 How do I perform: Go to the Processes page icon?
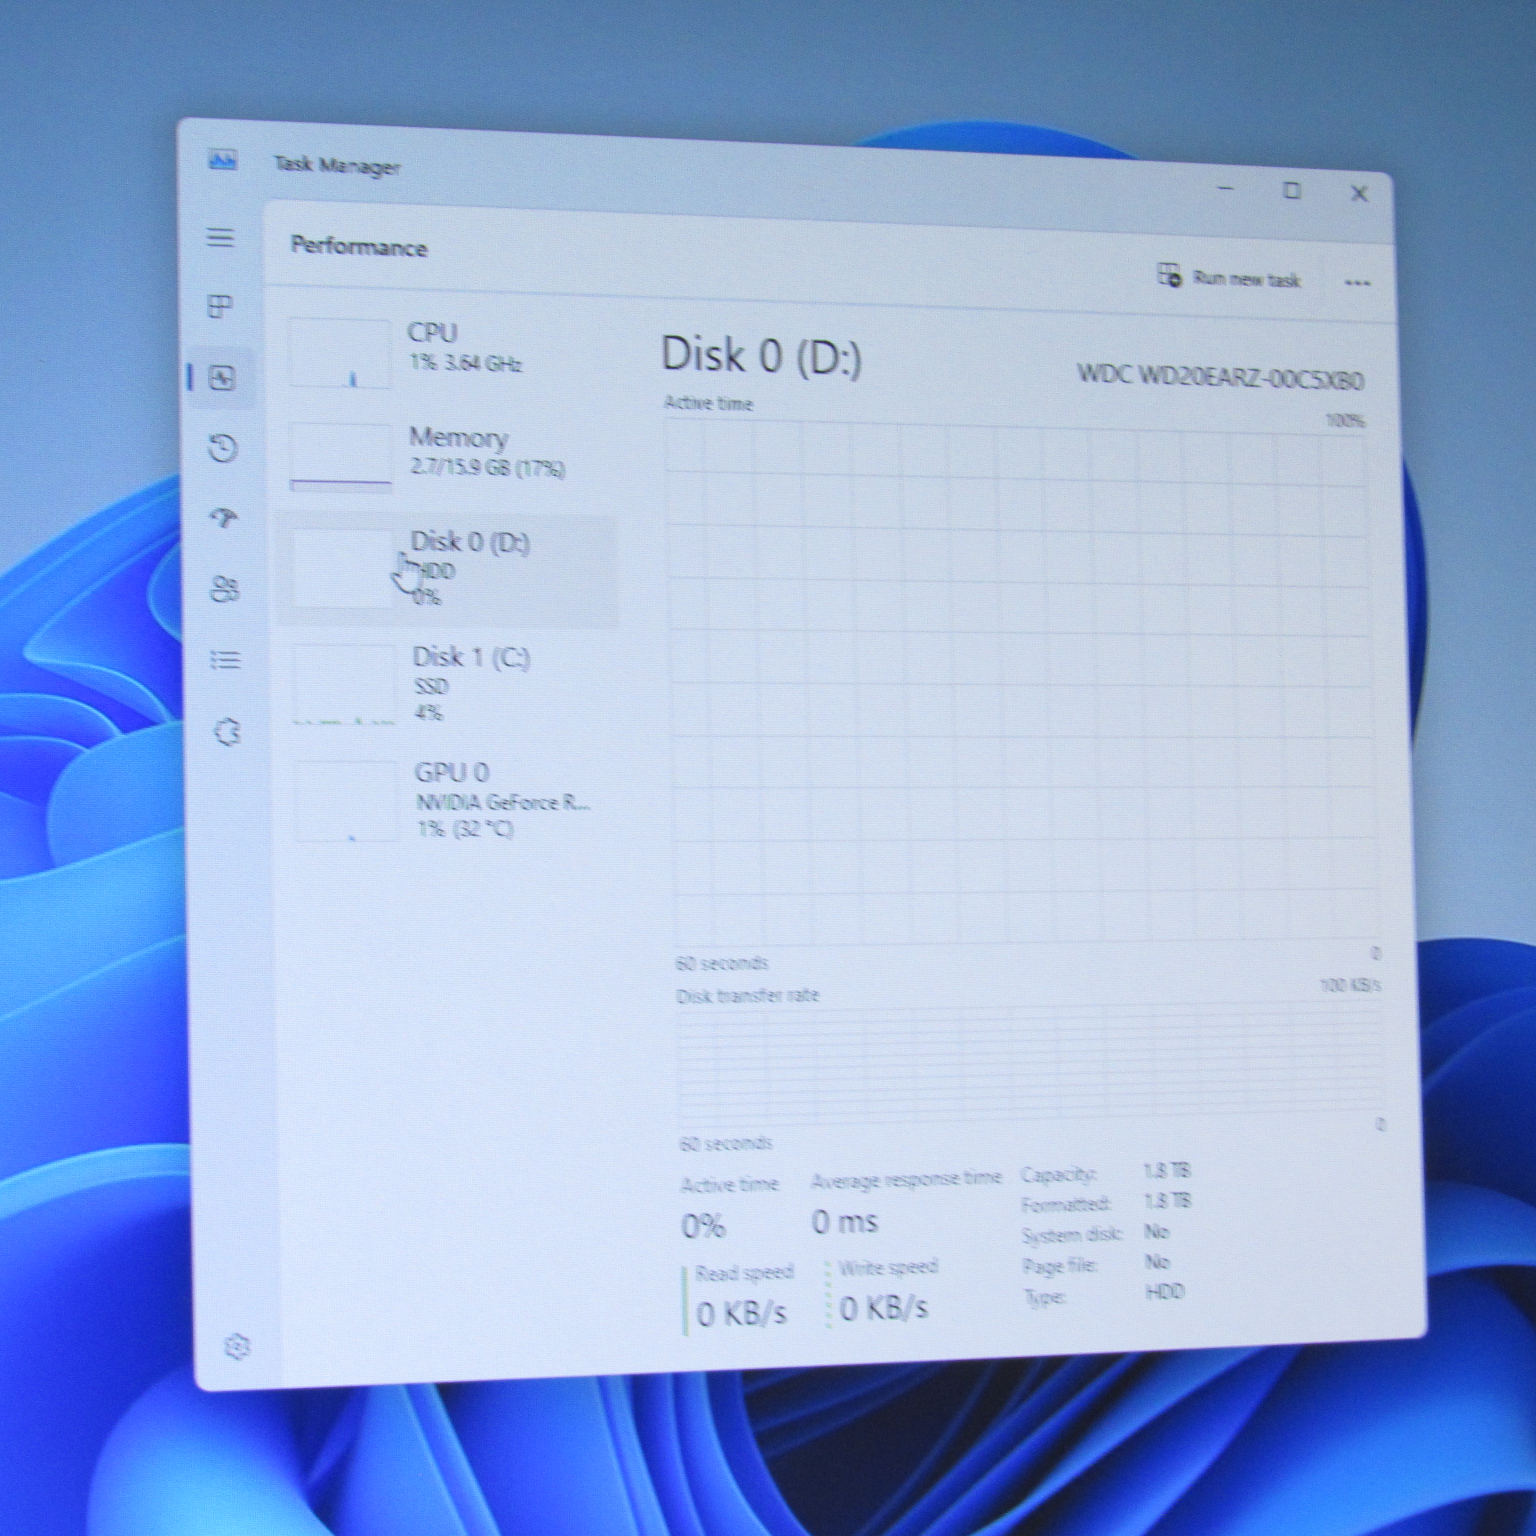[220, 307]
